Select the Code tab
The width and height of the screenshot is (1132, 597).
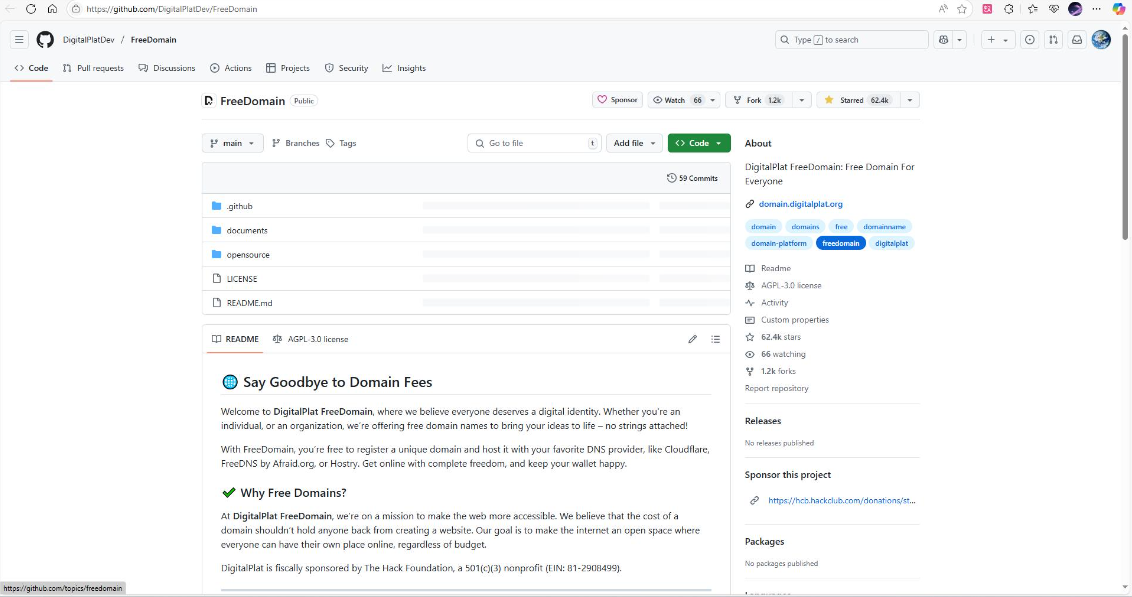click(x=32, y=68)
